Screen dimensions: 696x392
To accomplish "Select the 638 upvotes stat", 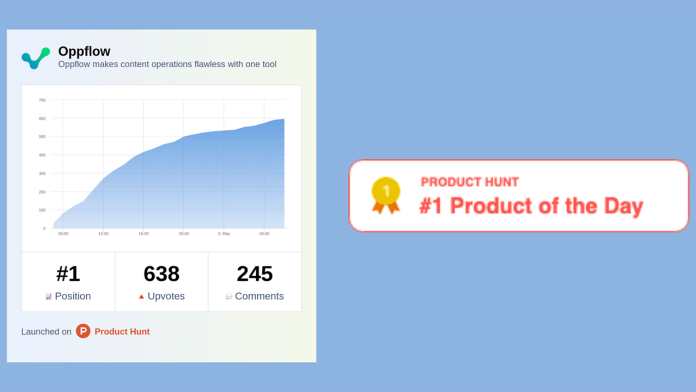I will pos(162,282).
